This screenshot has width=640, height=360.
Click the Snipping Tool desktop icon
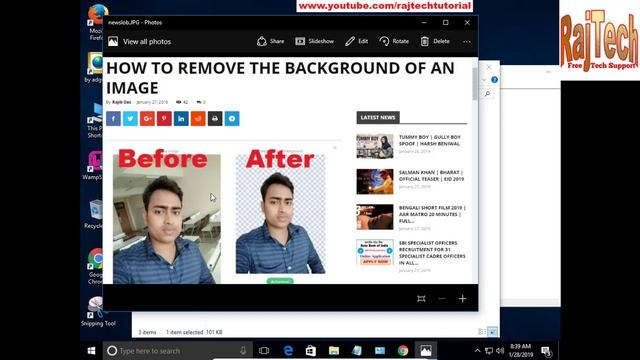click(98, 312)
